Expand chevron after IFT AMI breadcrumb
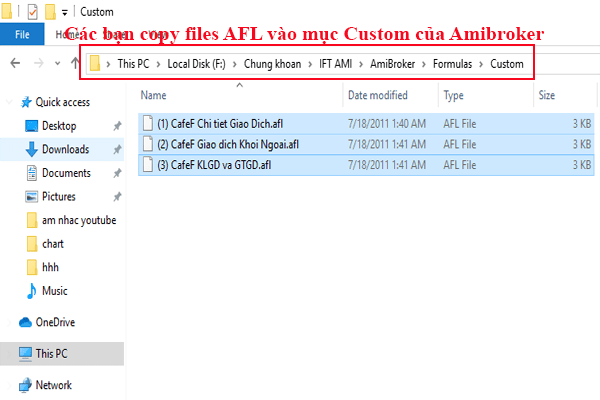Image resolution: width=600 pixels, height=400 pixels. click(x=361, y=64)
